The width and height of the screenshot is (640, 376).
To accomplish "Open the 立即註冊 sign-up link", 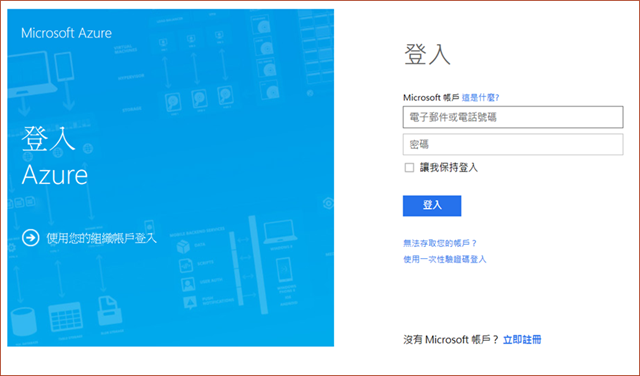I will (522, 340).
